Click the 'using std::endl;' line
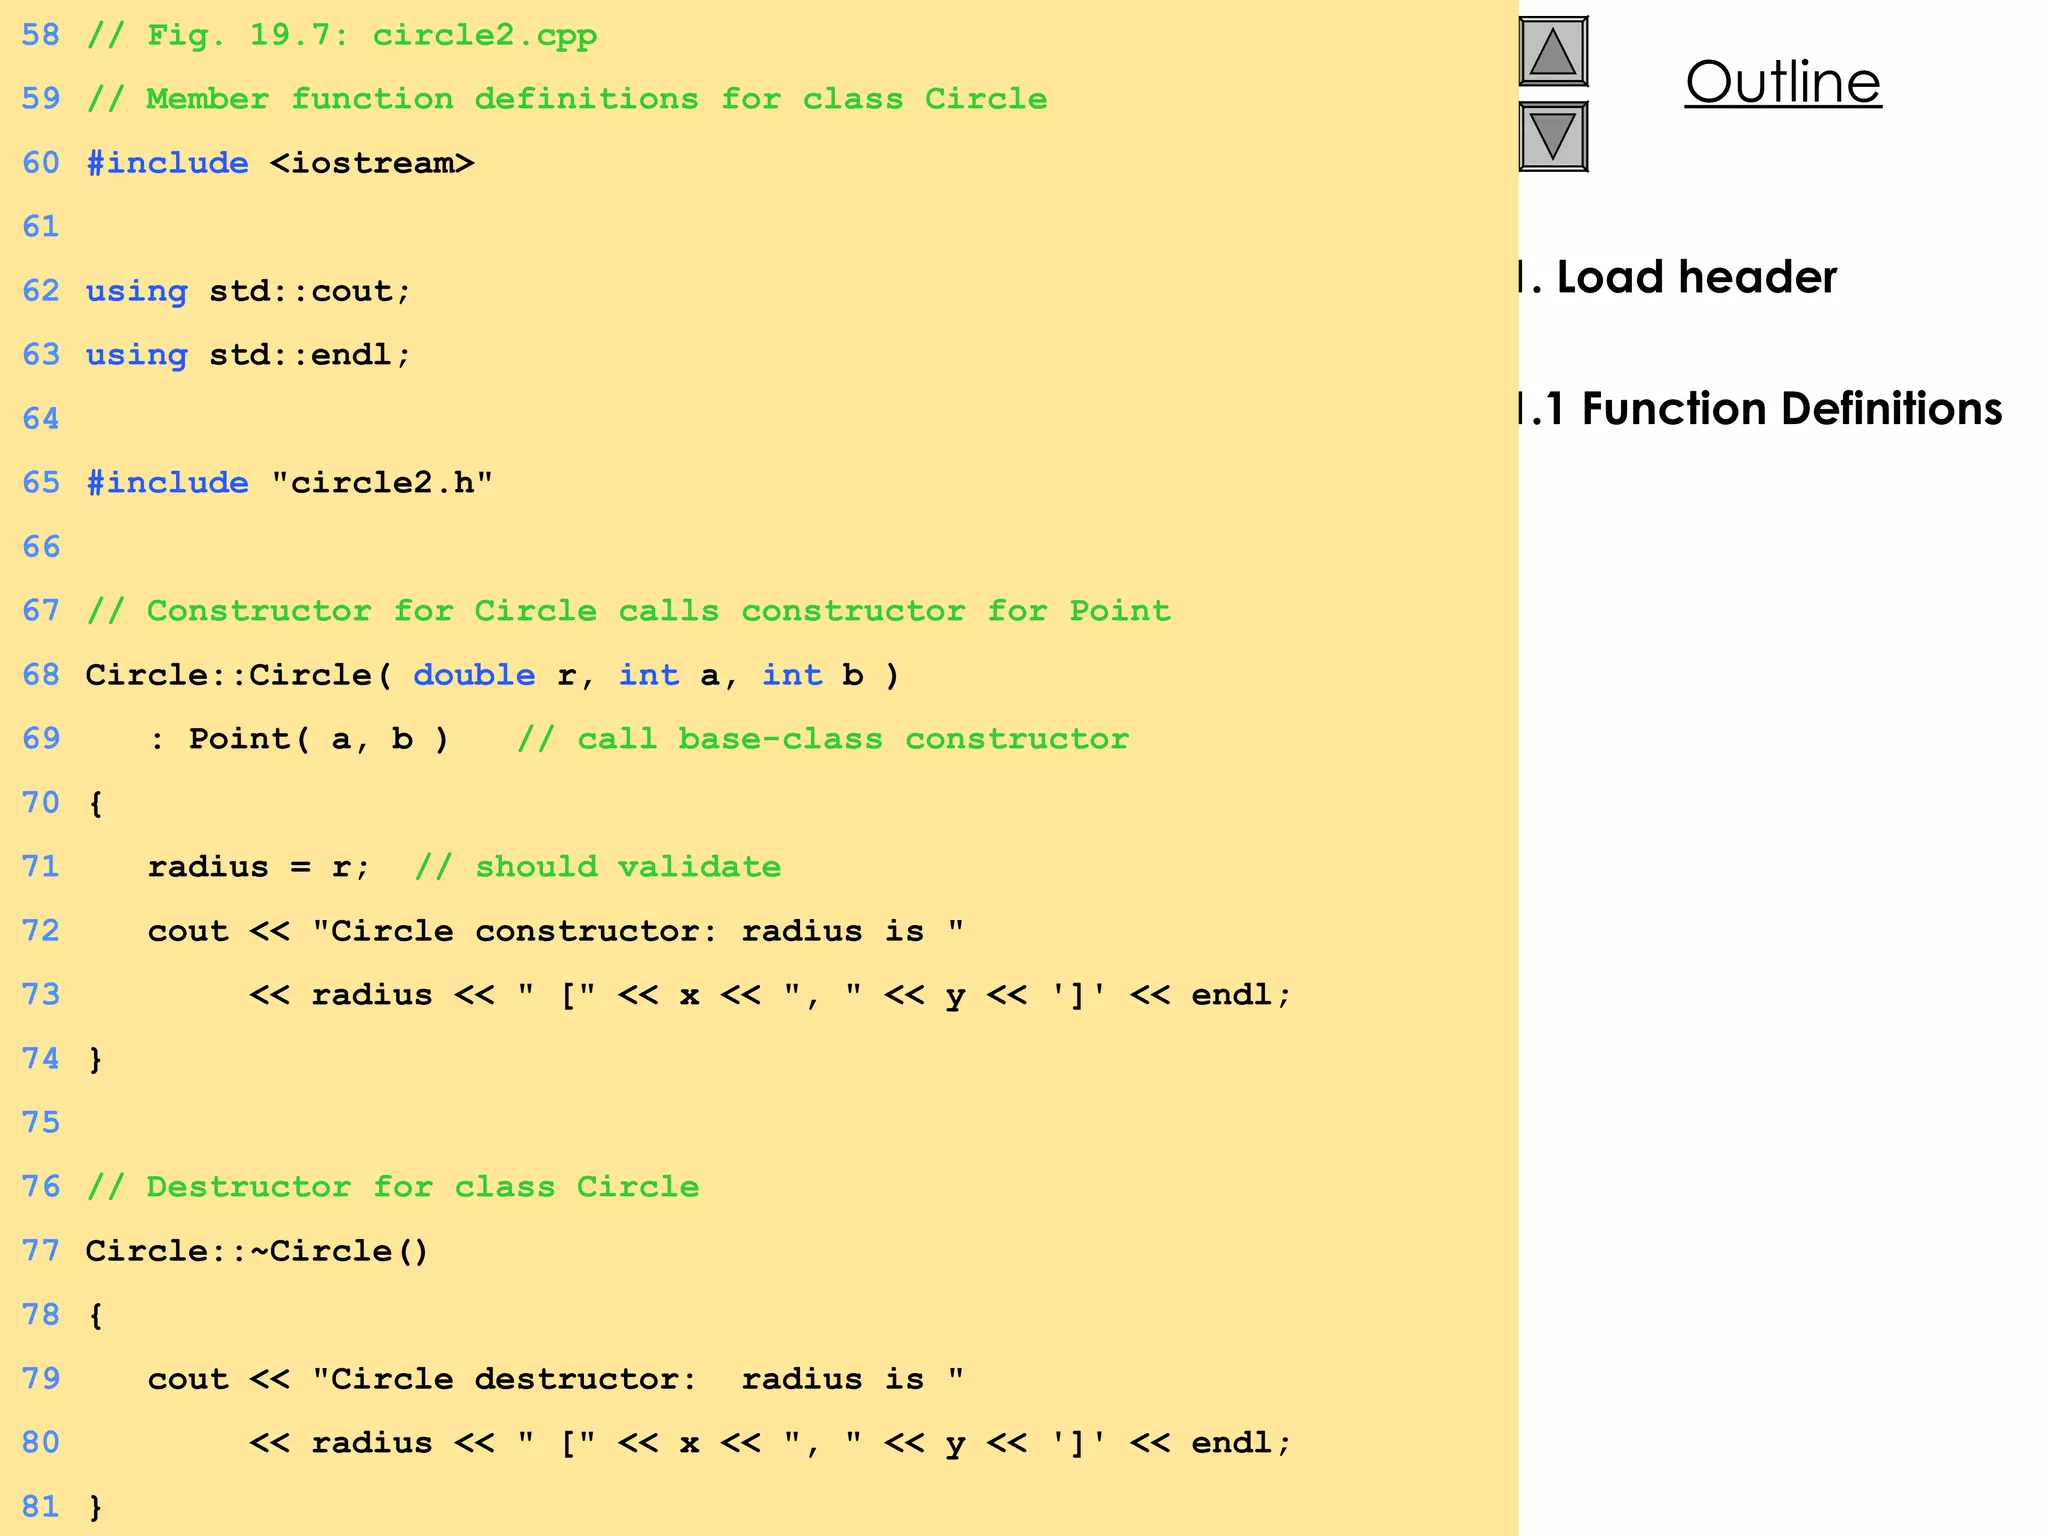The image size is (2048, 1536). [248, 355]
